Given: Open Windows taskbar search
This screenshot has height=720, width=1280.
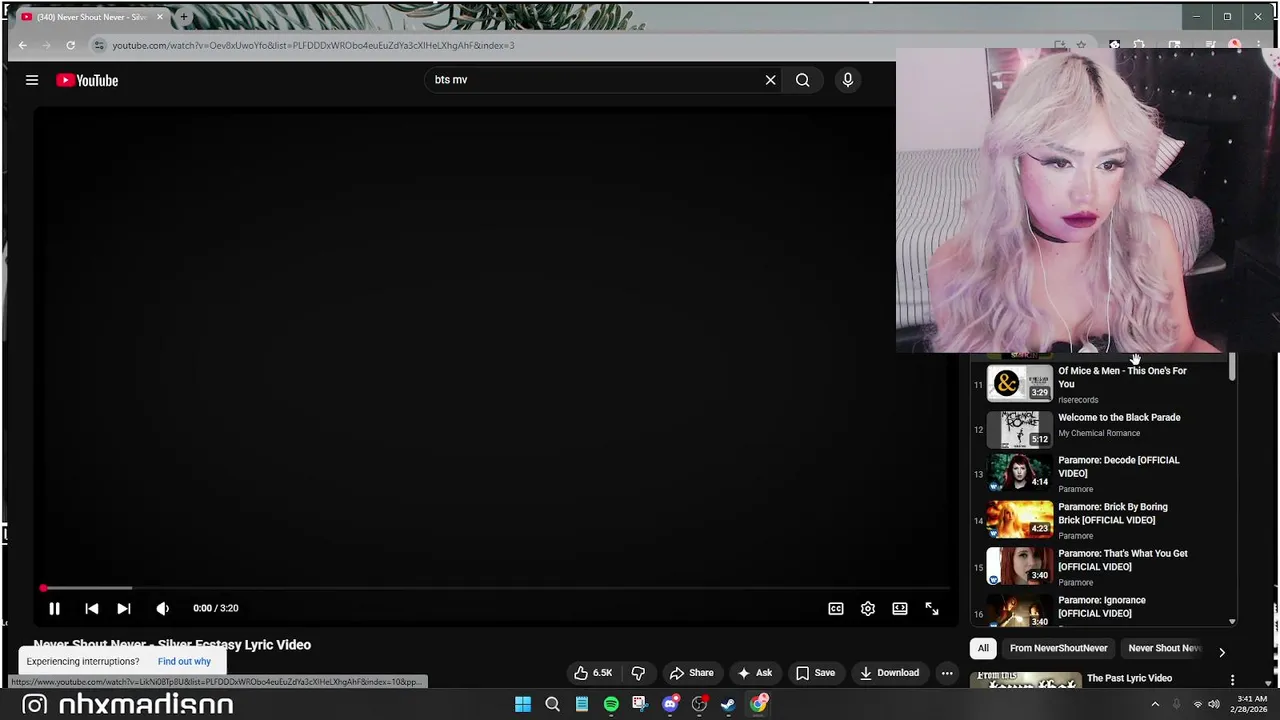Looking at the screenshot, I should click(552, 704).
